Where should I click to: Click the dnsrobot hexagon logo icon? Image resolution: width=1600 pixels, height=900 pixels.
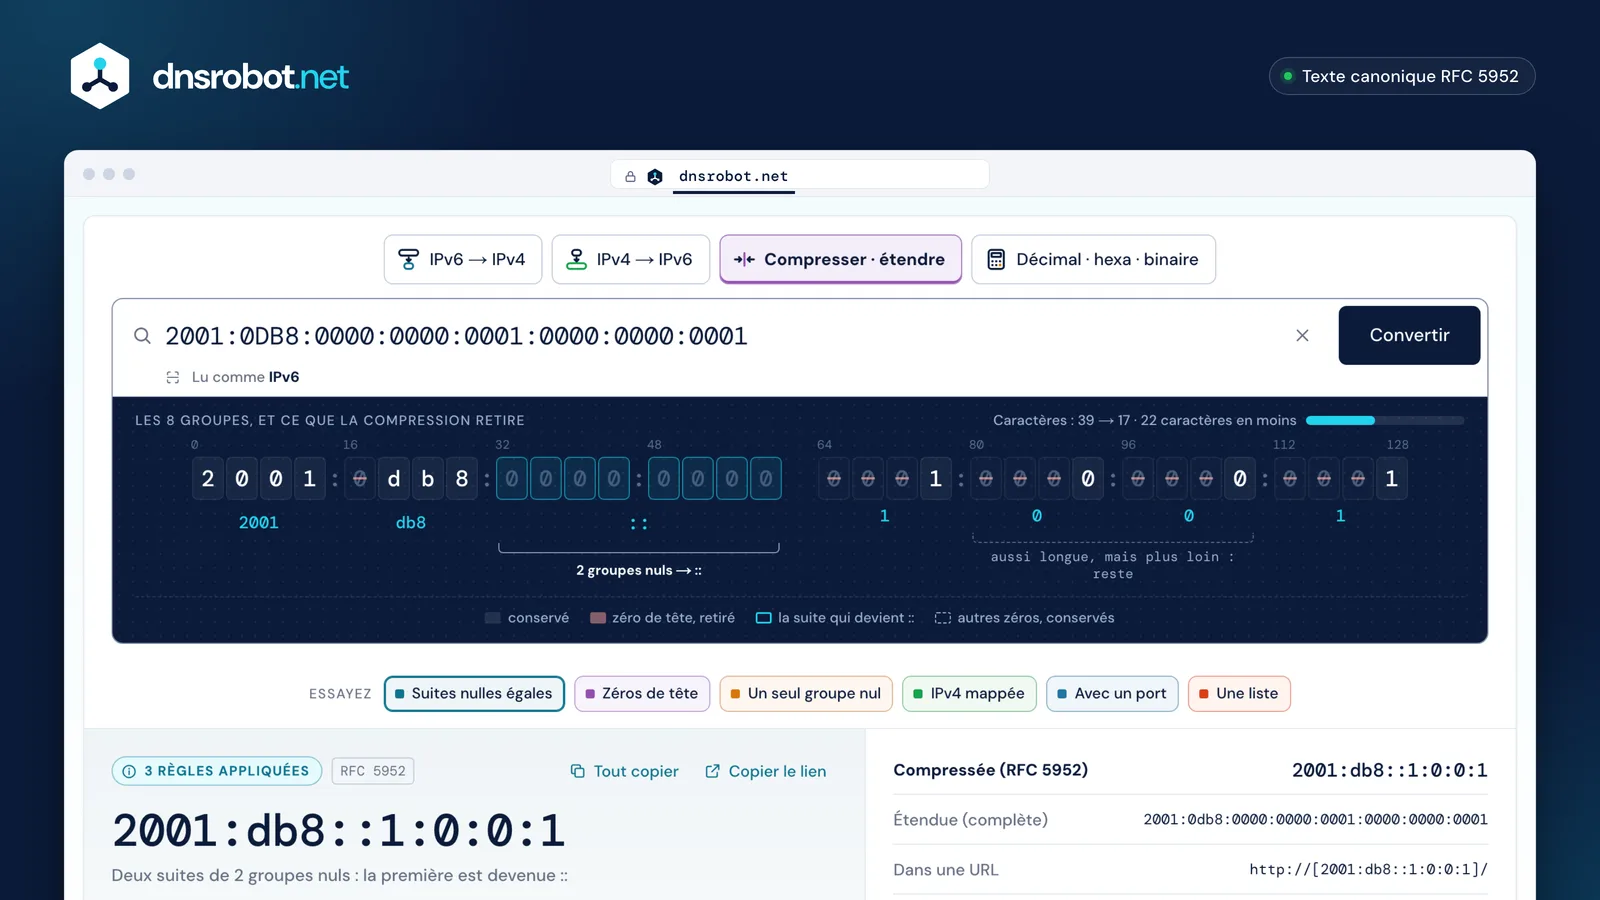100,76
